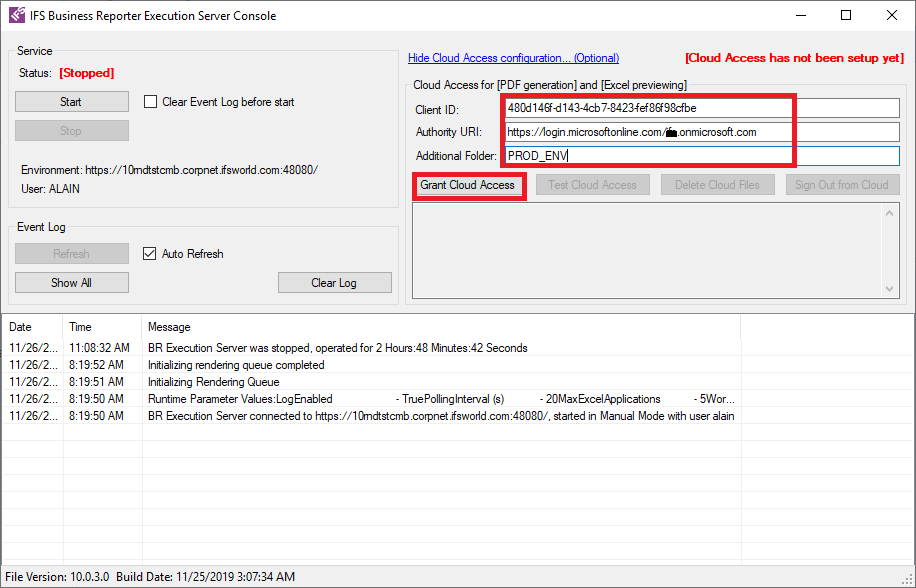Uncheck the Auto Refresh checkbox

(x=150, y=253)
